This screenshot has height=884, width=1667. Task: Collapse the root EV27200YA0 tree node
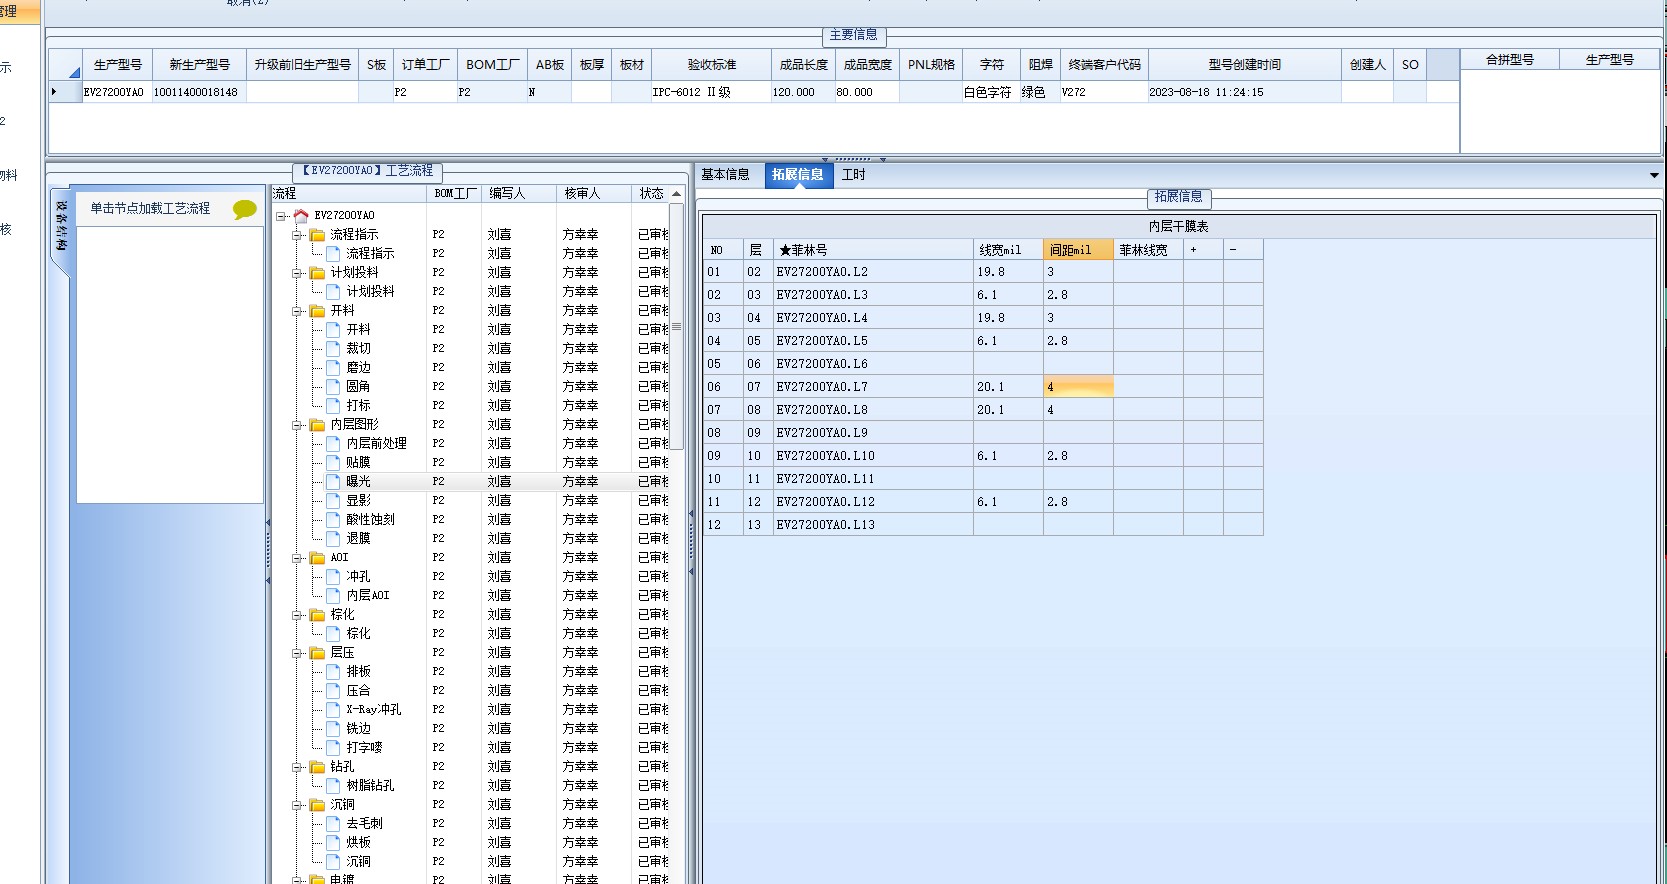[281, 215]
